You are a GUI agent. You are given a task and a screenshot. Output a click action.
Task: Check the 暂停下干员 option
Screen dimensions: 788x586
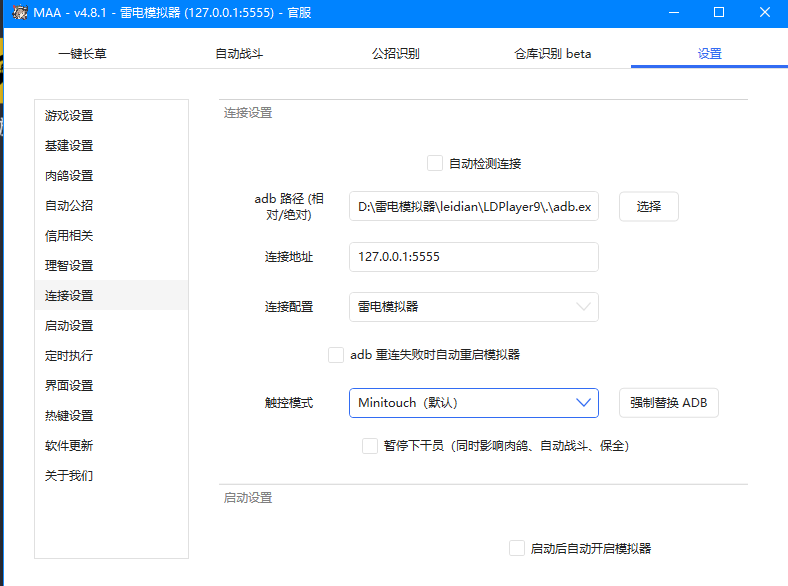(370, 445)
